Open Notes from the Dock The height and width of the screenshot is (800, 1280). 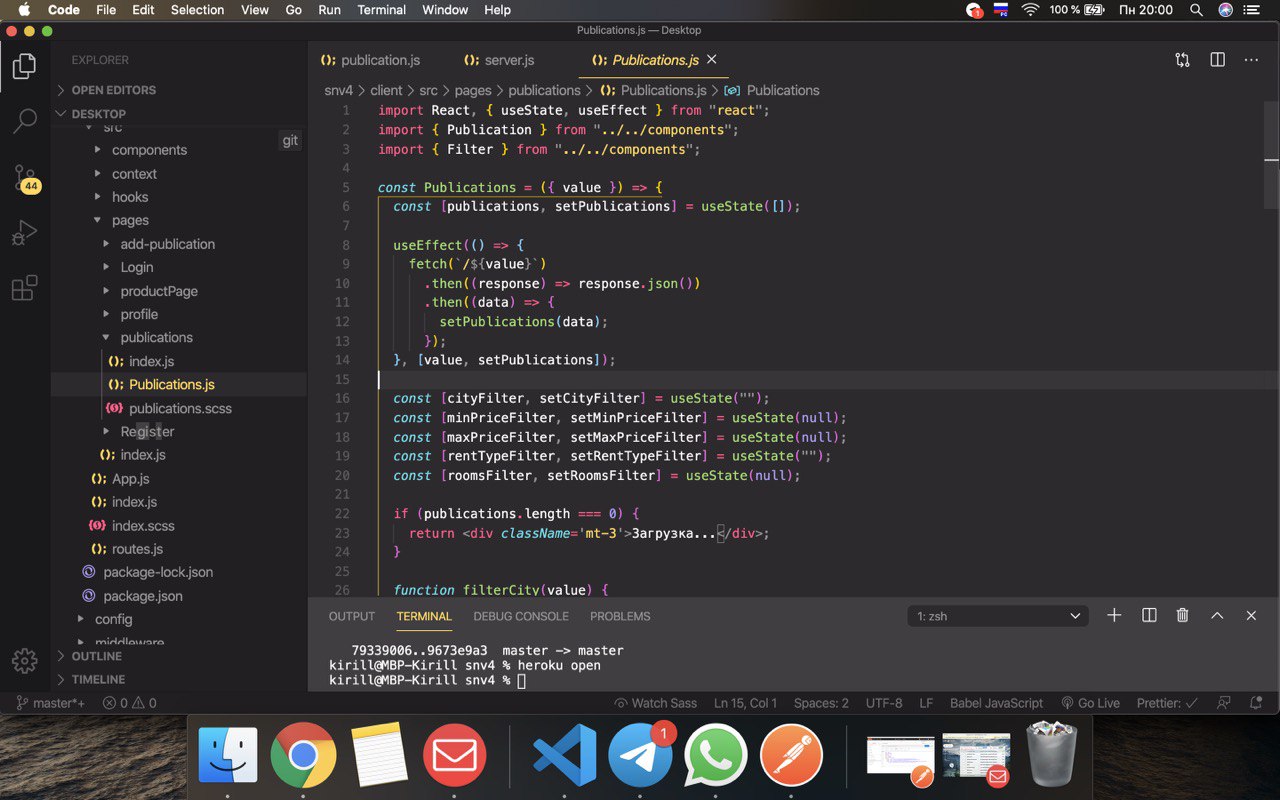(379, 755)
